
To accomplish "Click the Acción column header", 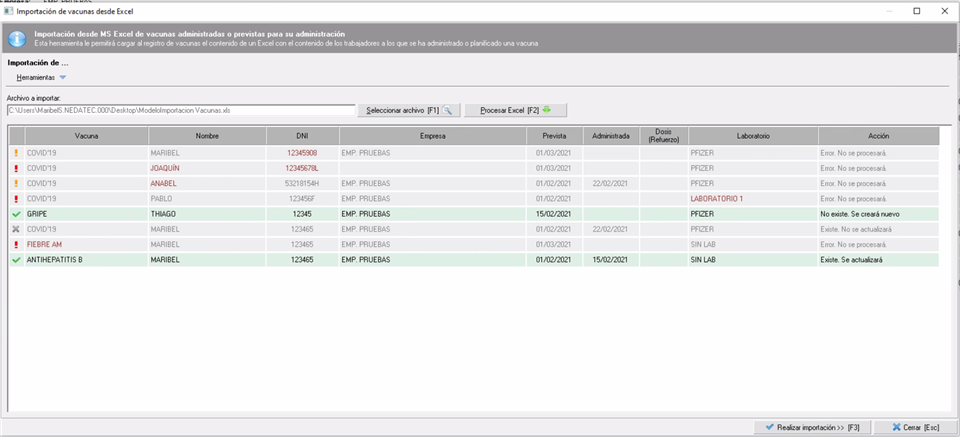I will tap(878, 135).
